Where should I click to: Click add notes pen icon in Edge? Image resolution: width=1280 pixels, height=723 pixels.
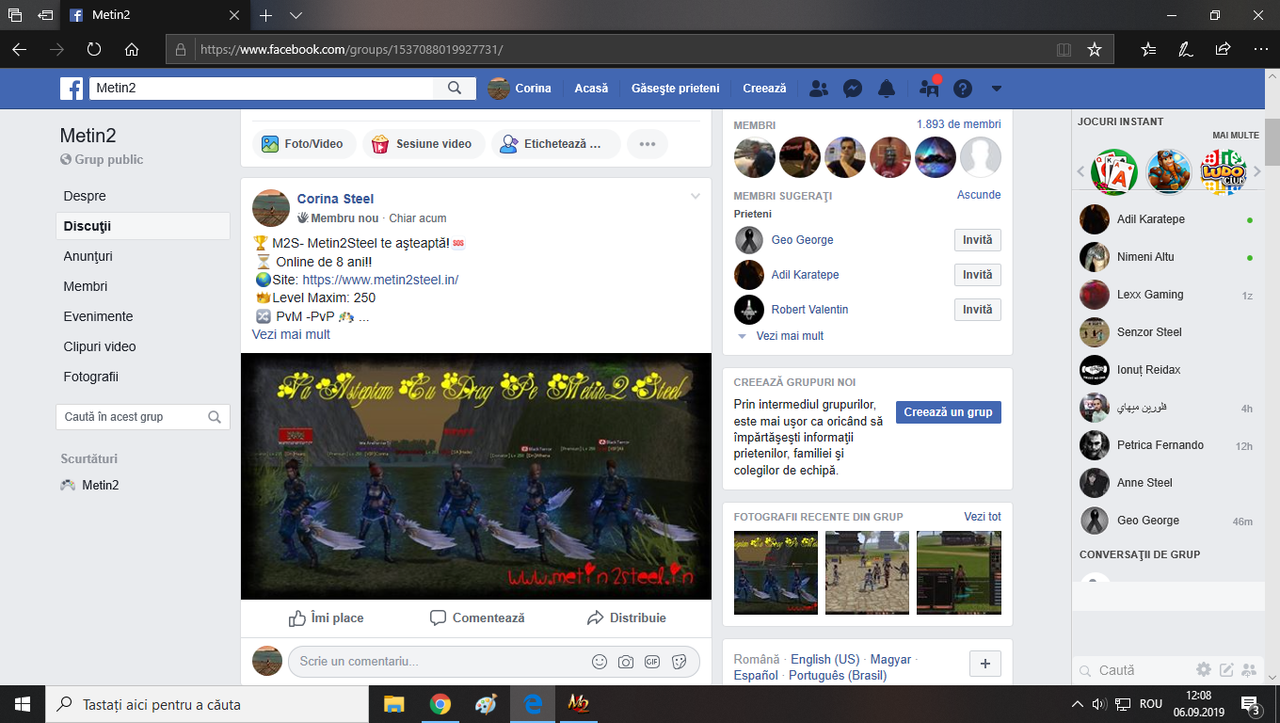(1185, 49)
